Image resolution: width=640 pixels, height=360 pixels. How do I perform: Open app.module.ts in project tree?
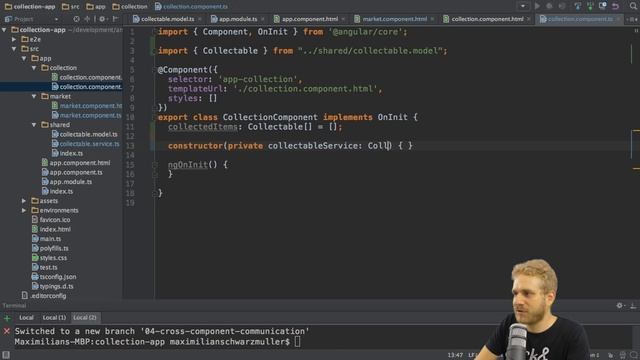tap(67, 182)
